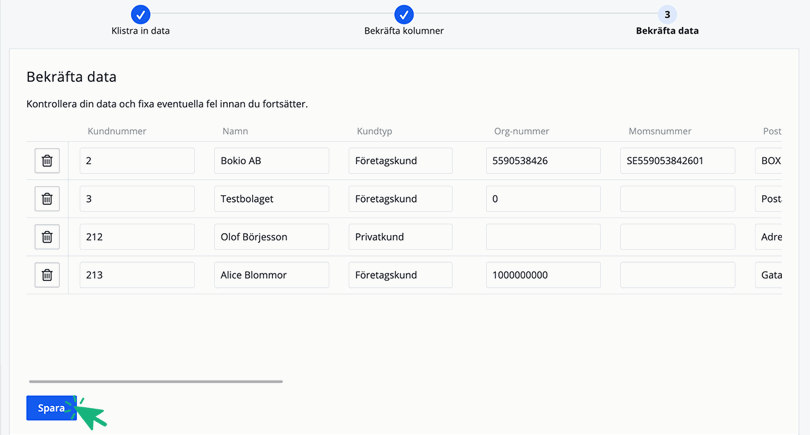This screenshot has height=435, width=810.
Task: Select Org-nummer field with 1000000000
Action: coord(543,275)
